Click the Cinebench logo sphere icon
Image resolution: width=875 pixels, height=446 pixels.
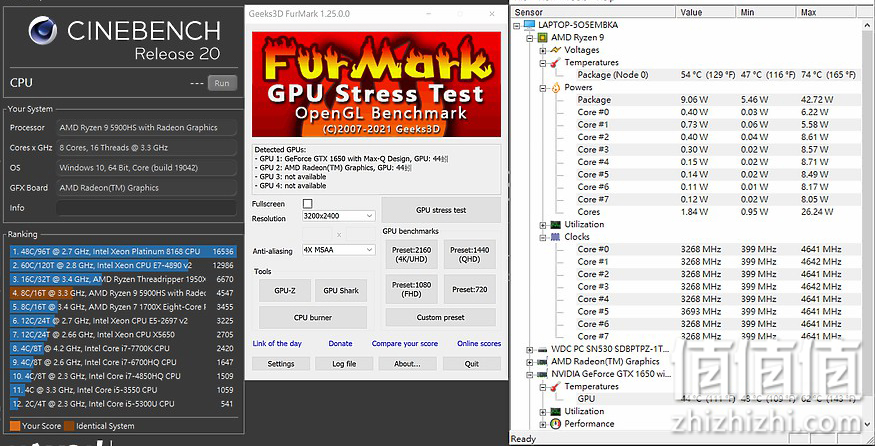coord(42,31)
